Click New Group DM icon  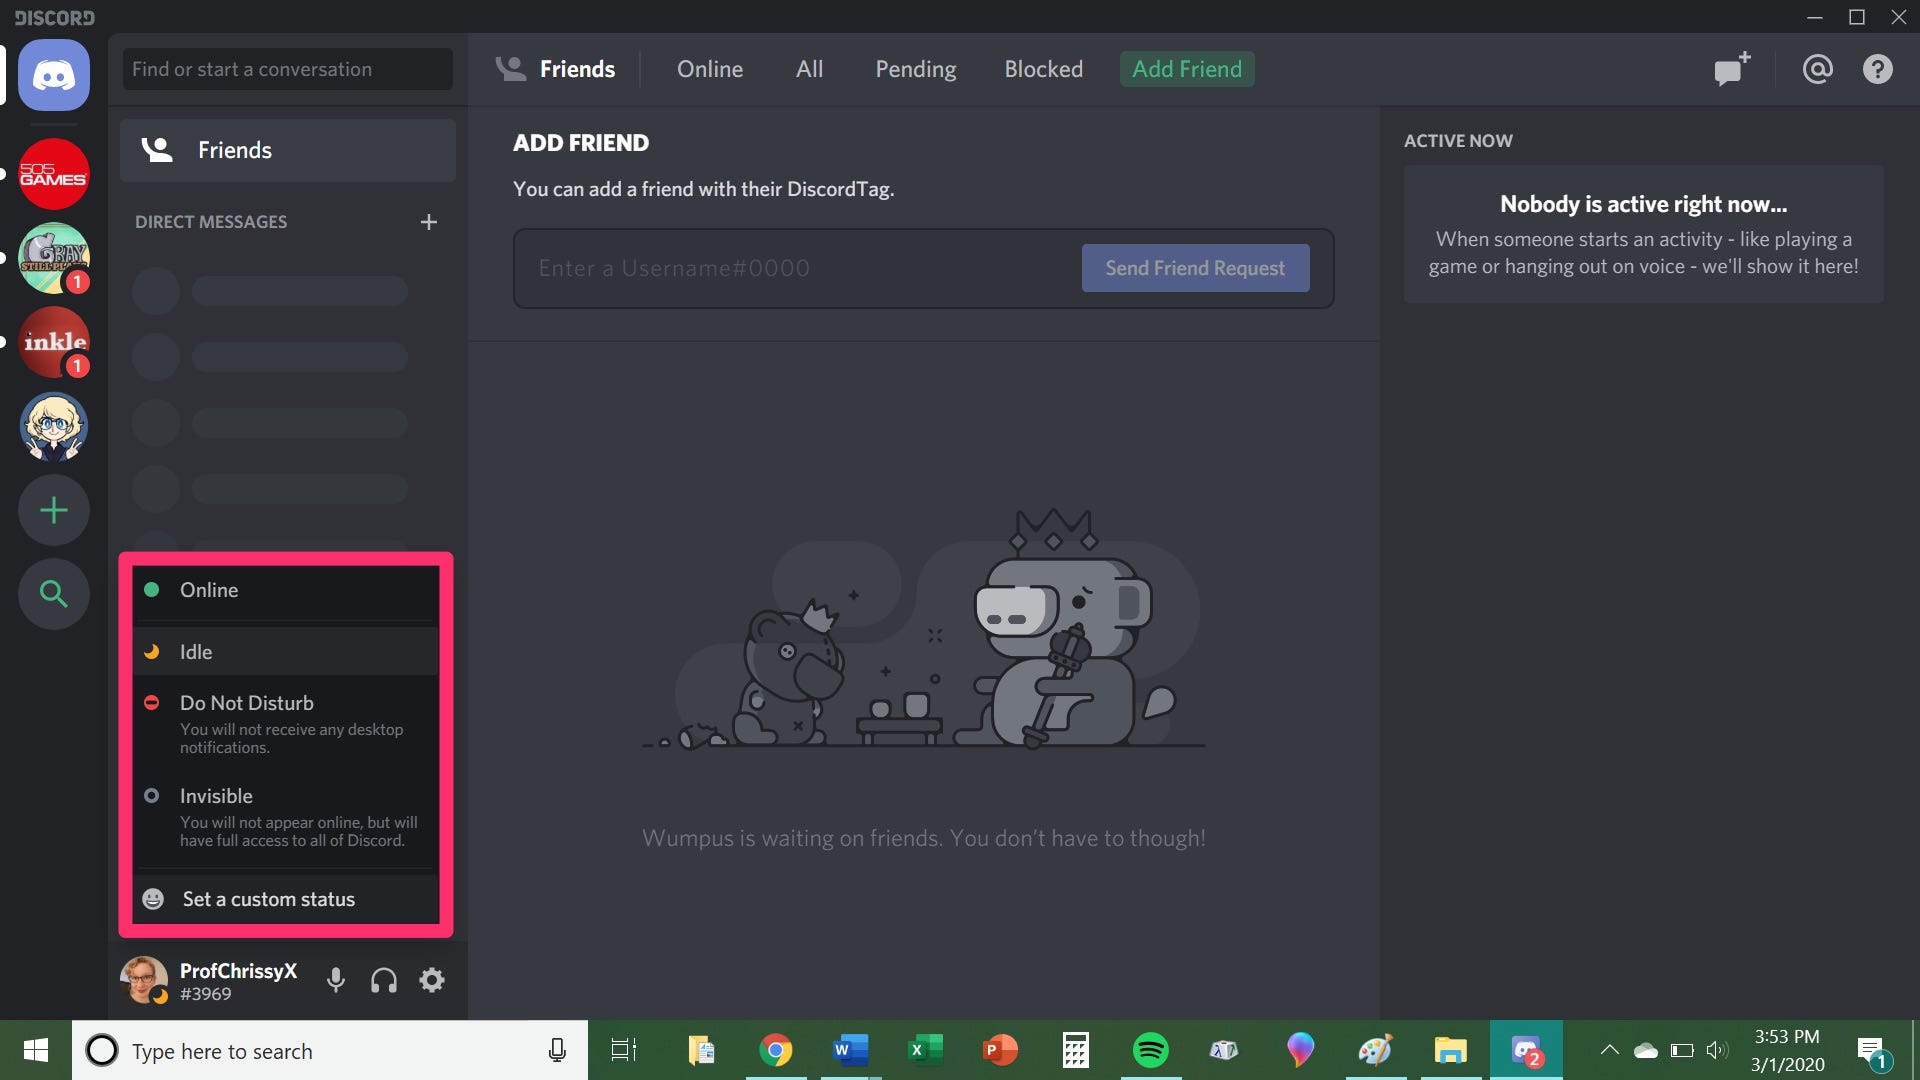[x=1732, y=69]
